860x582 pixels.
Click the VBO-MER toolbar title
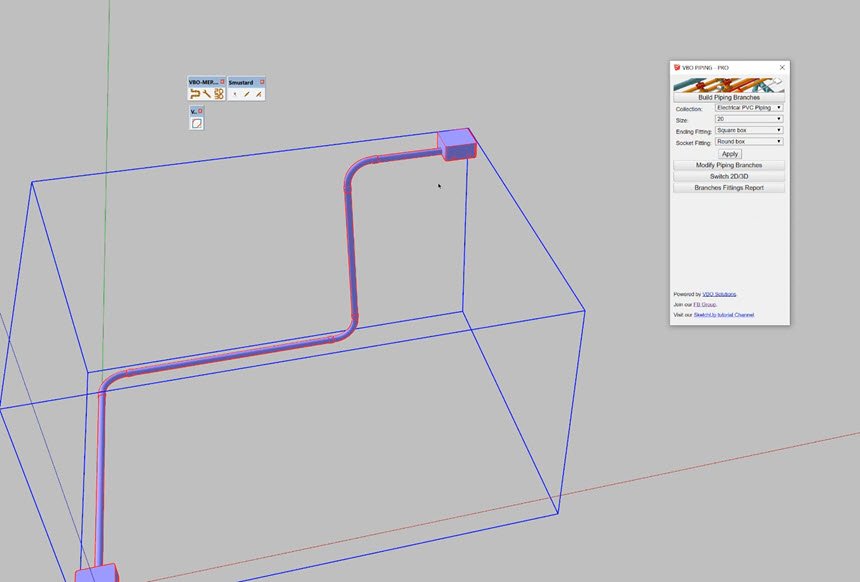tap(203, 82)
